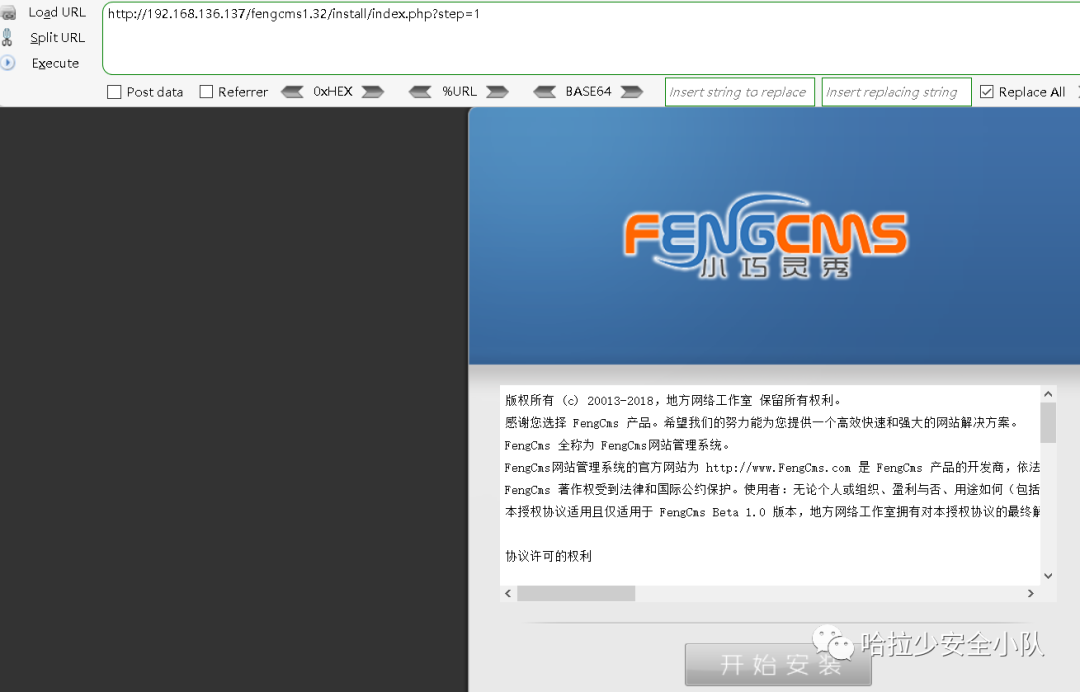Click the Split URL label
The image size is (1080, 692).
(x=57, y=38)
